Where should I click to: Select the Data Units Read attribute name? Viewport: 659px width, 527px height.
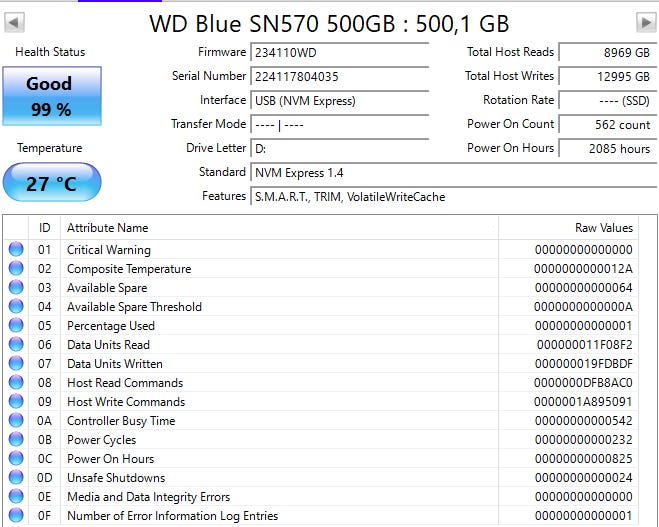(x=108, y=345)
